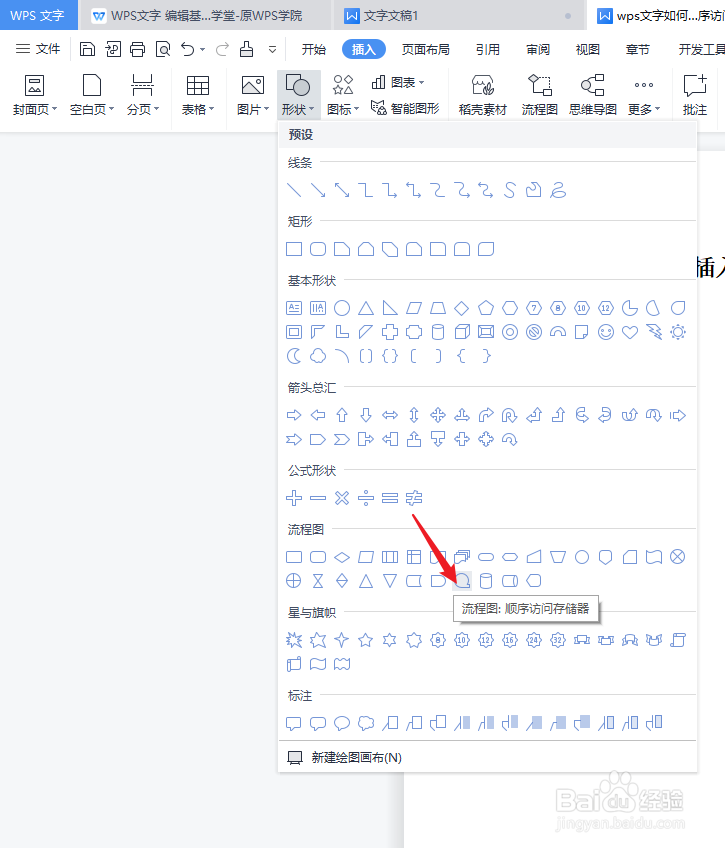Image resolution: width=725 pixels, height=848 pixels.
Task: Open the quick access toolbar customize arrow
Action: (272, 49)
